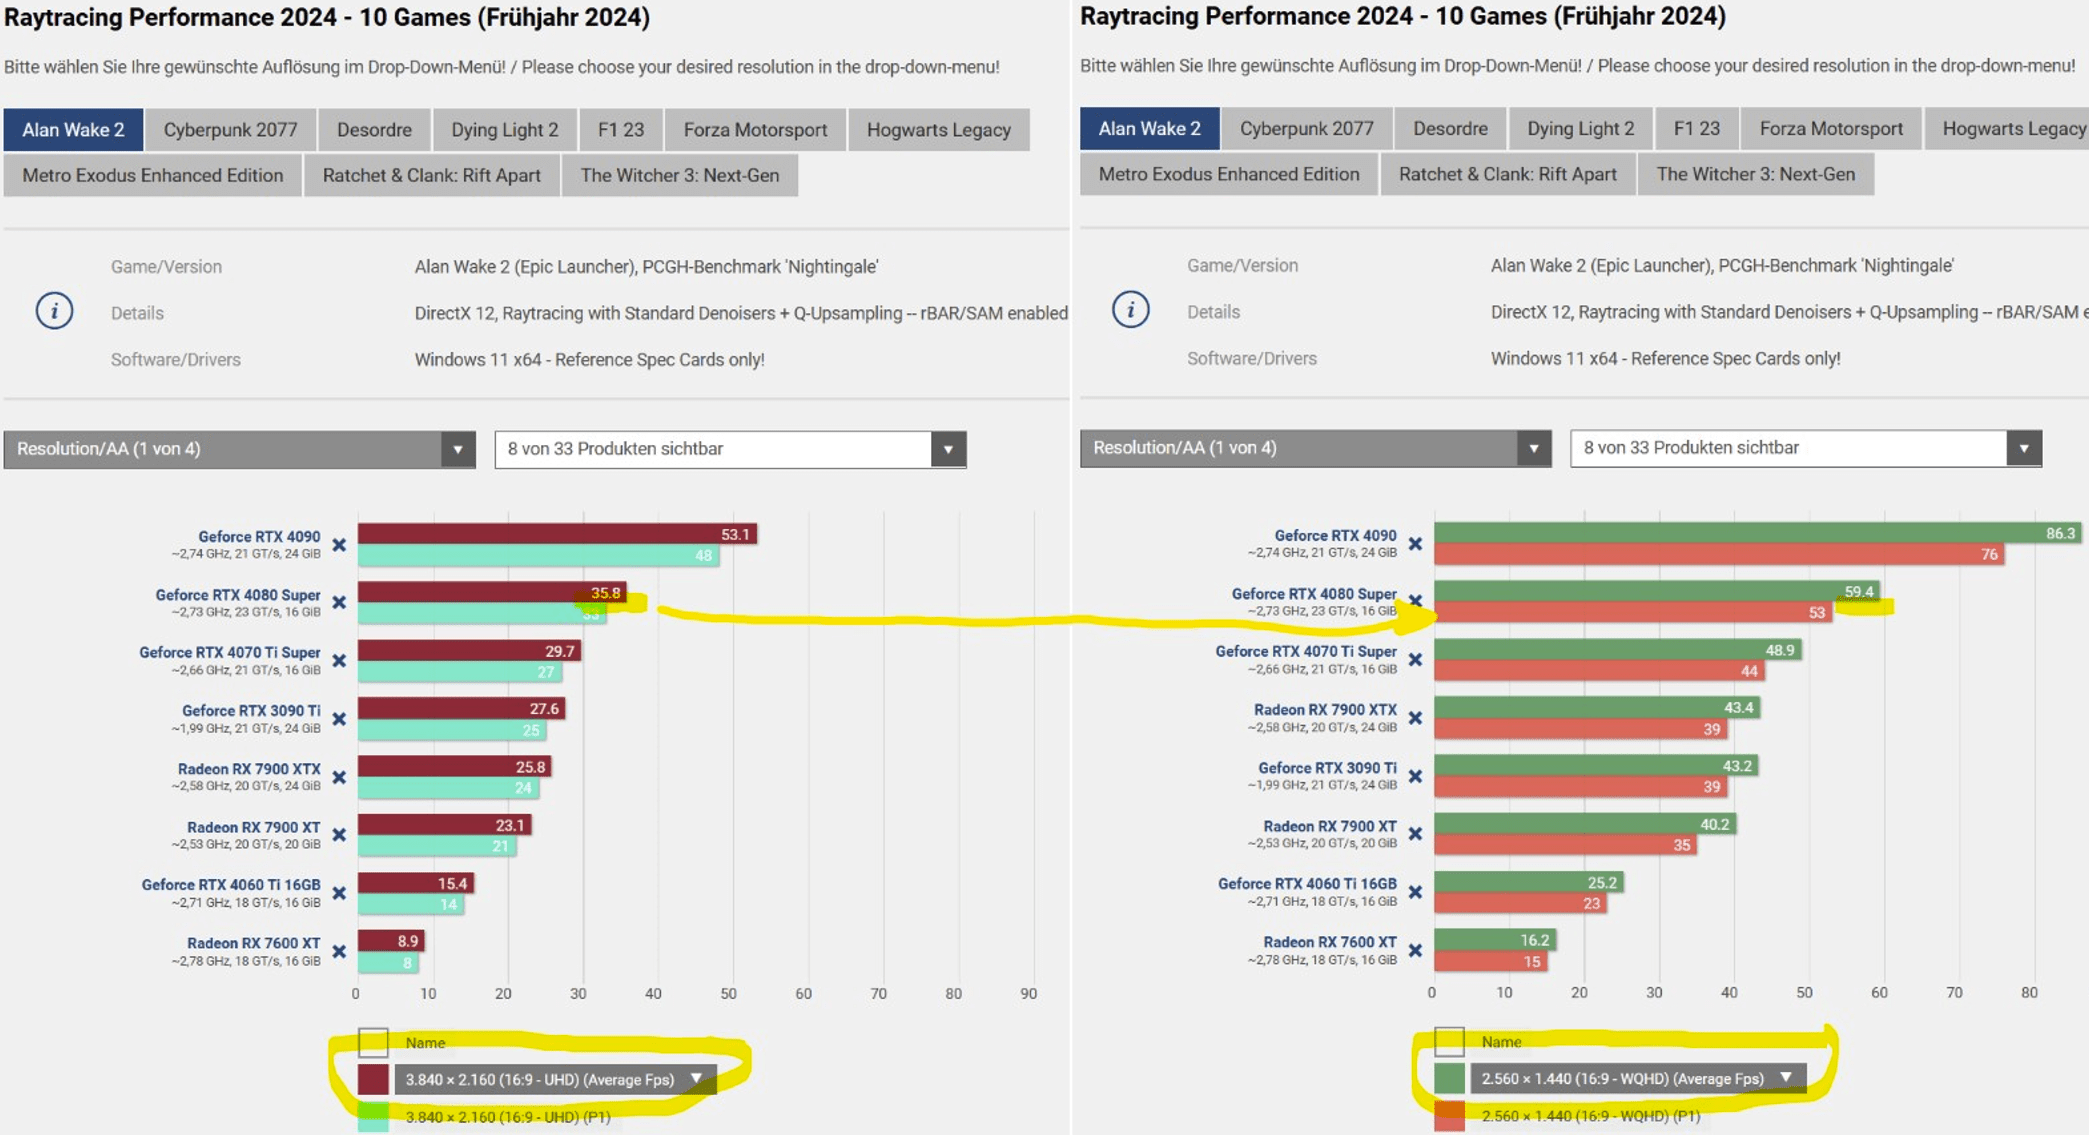Switch to The Witcher 3: Next-Gen tab on left

point(680,175)
